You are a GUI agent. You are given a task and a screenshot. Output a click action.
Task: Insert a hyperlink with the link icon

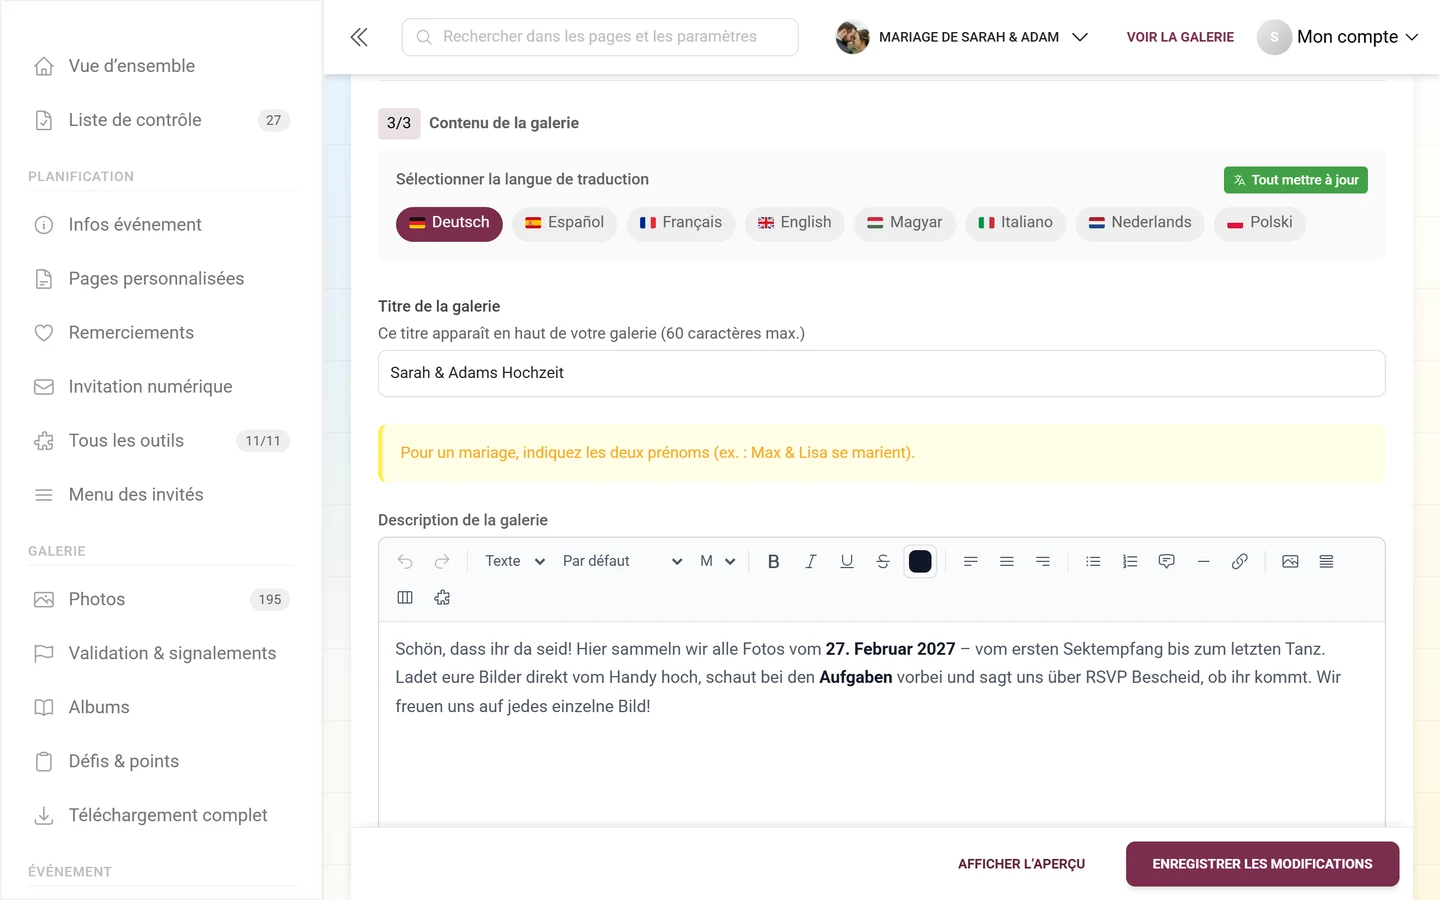[1240, 562]
